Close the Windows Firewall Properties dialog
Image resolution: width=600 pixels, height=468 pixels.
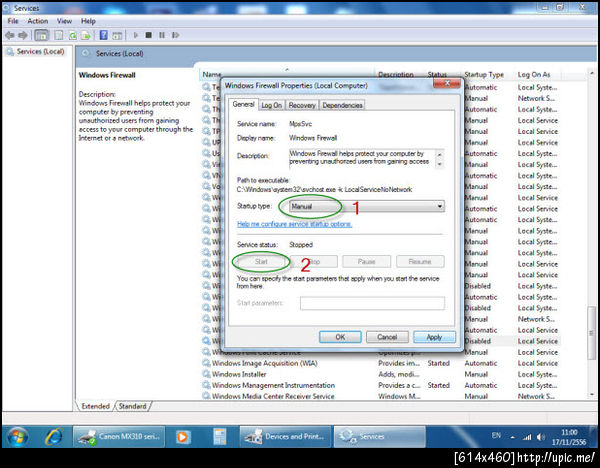coord(447,83)
